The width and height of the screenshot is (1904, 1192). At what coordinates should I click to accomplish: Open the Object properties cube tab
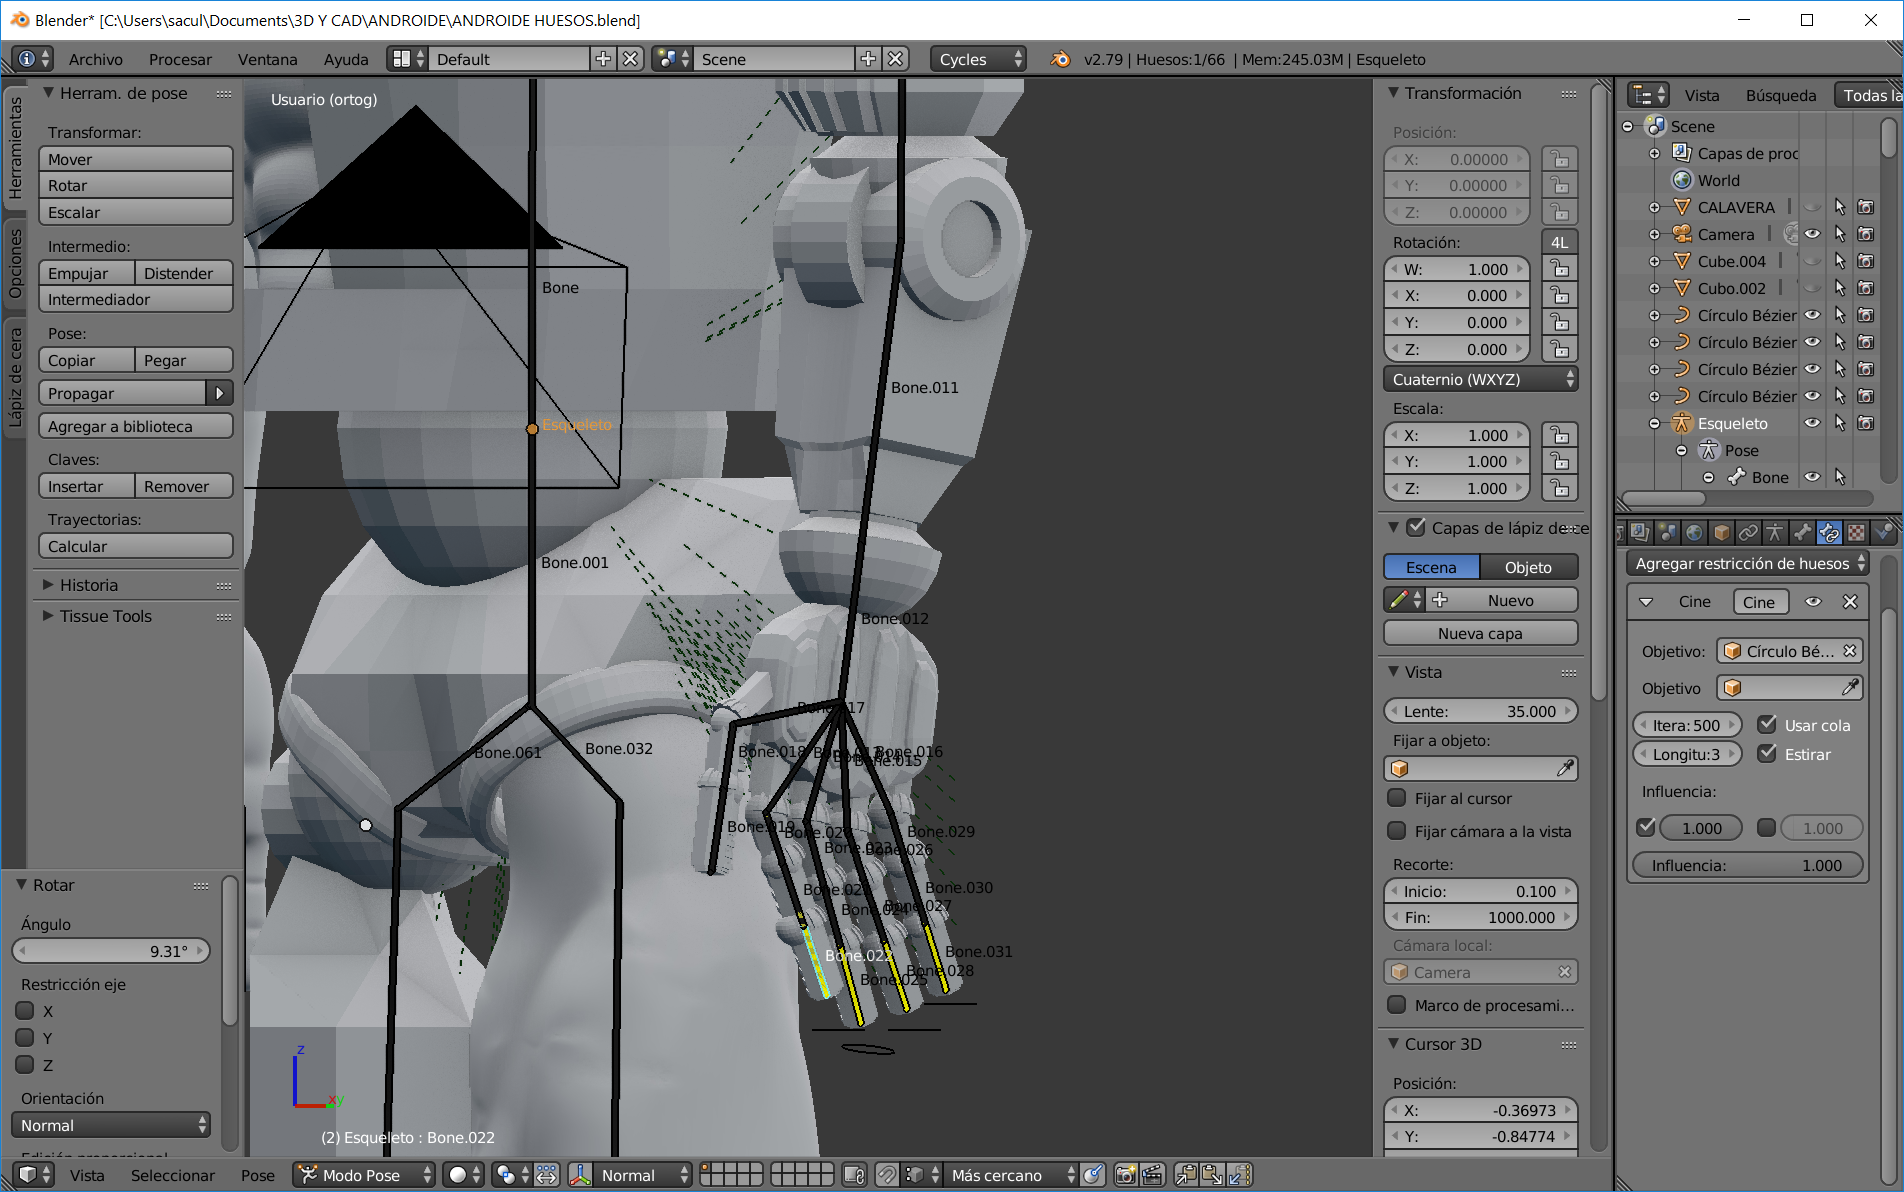click(x=1721, y=532)
